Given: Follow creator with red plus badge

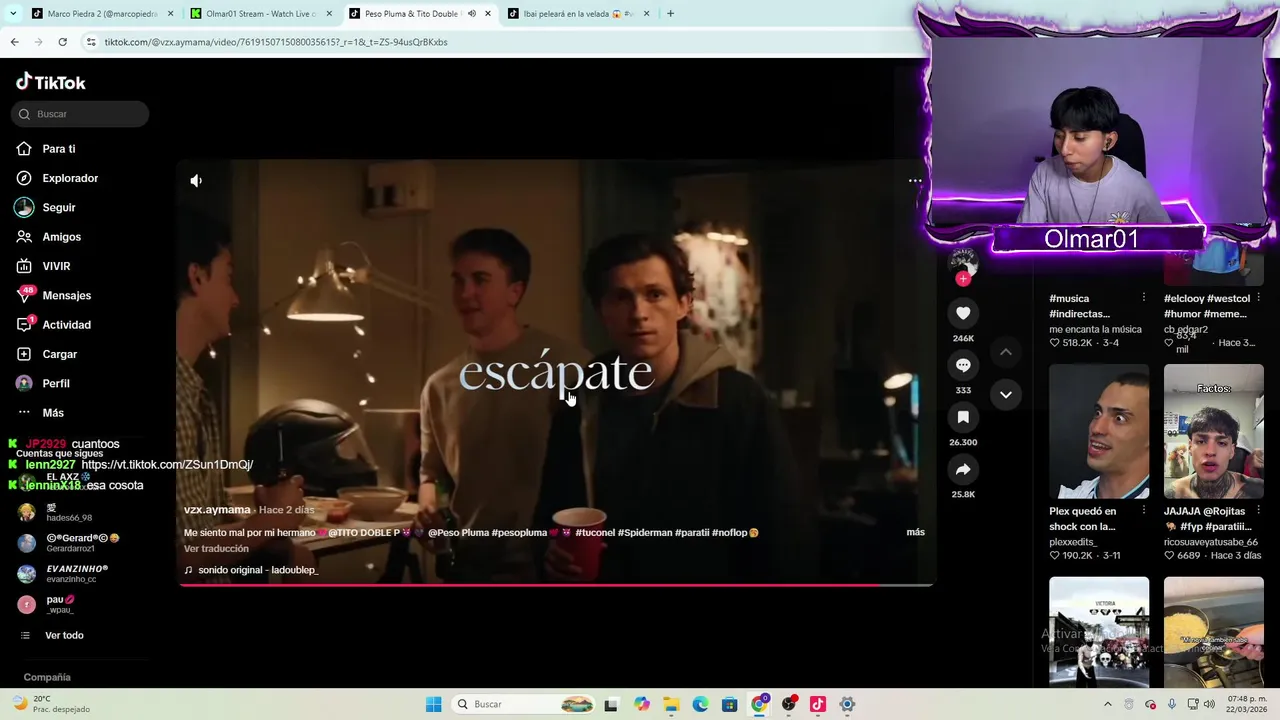Looking at the screenshot, I should pos(963,279).
